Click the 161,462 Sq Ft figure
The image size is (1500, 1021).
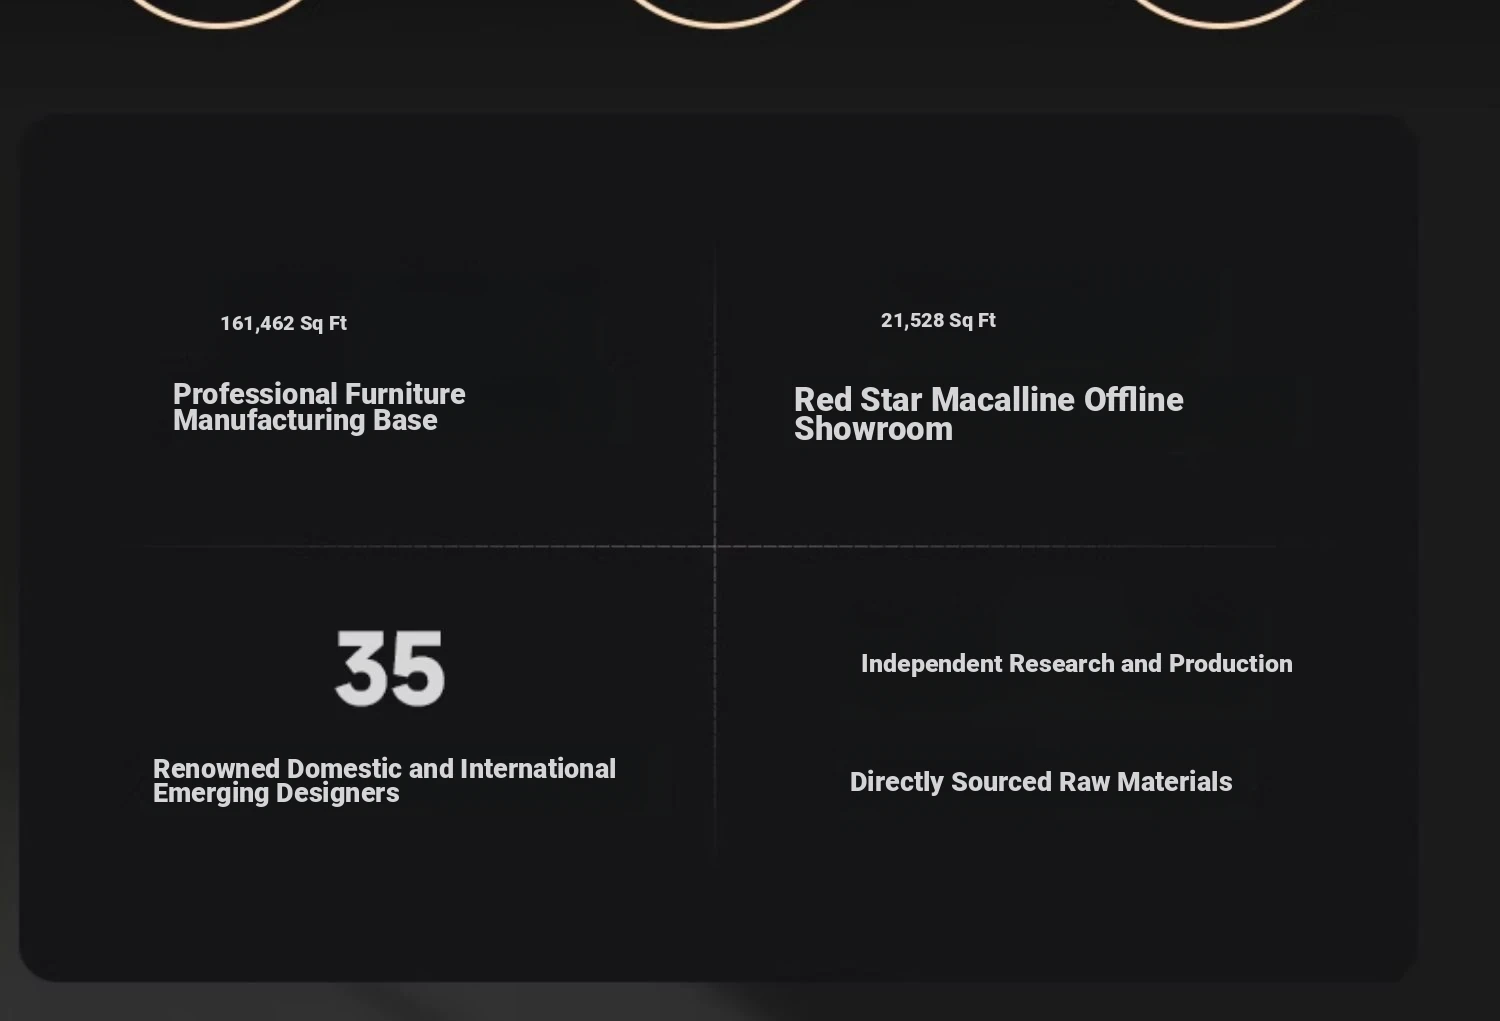[283, 323]
